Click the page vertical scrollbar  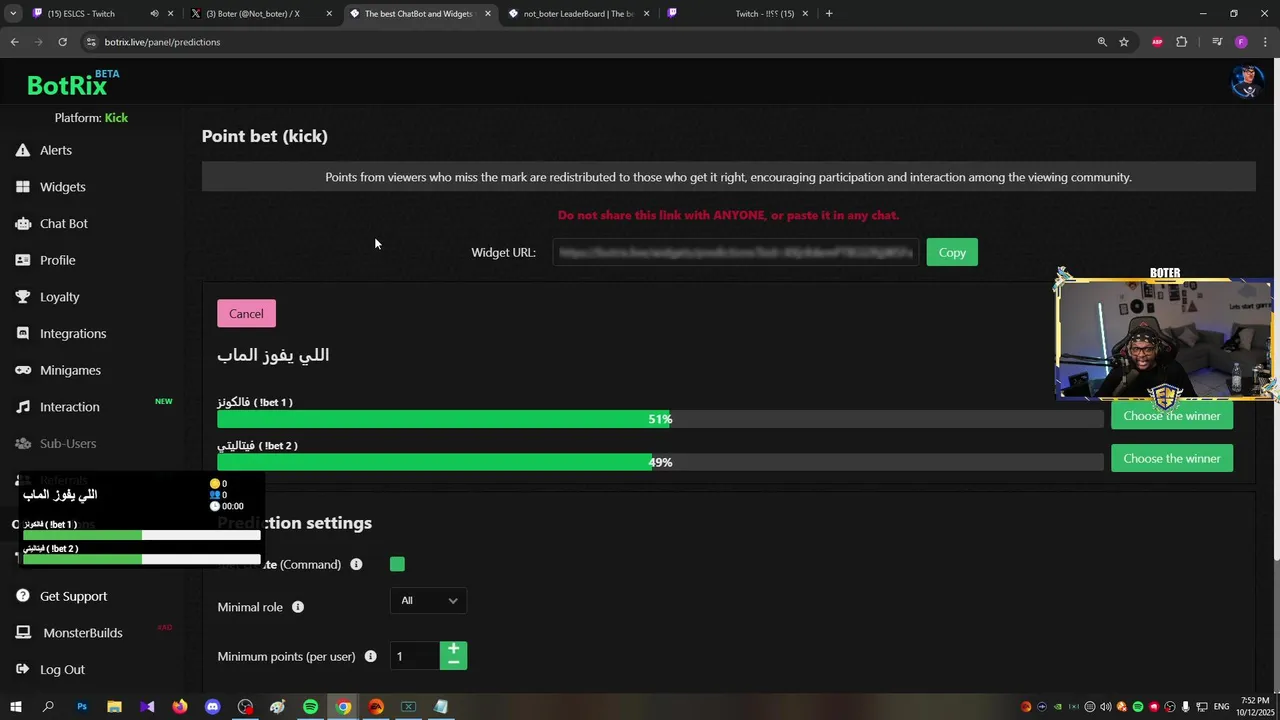pyautogui.click(x=1275, y=310)
